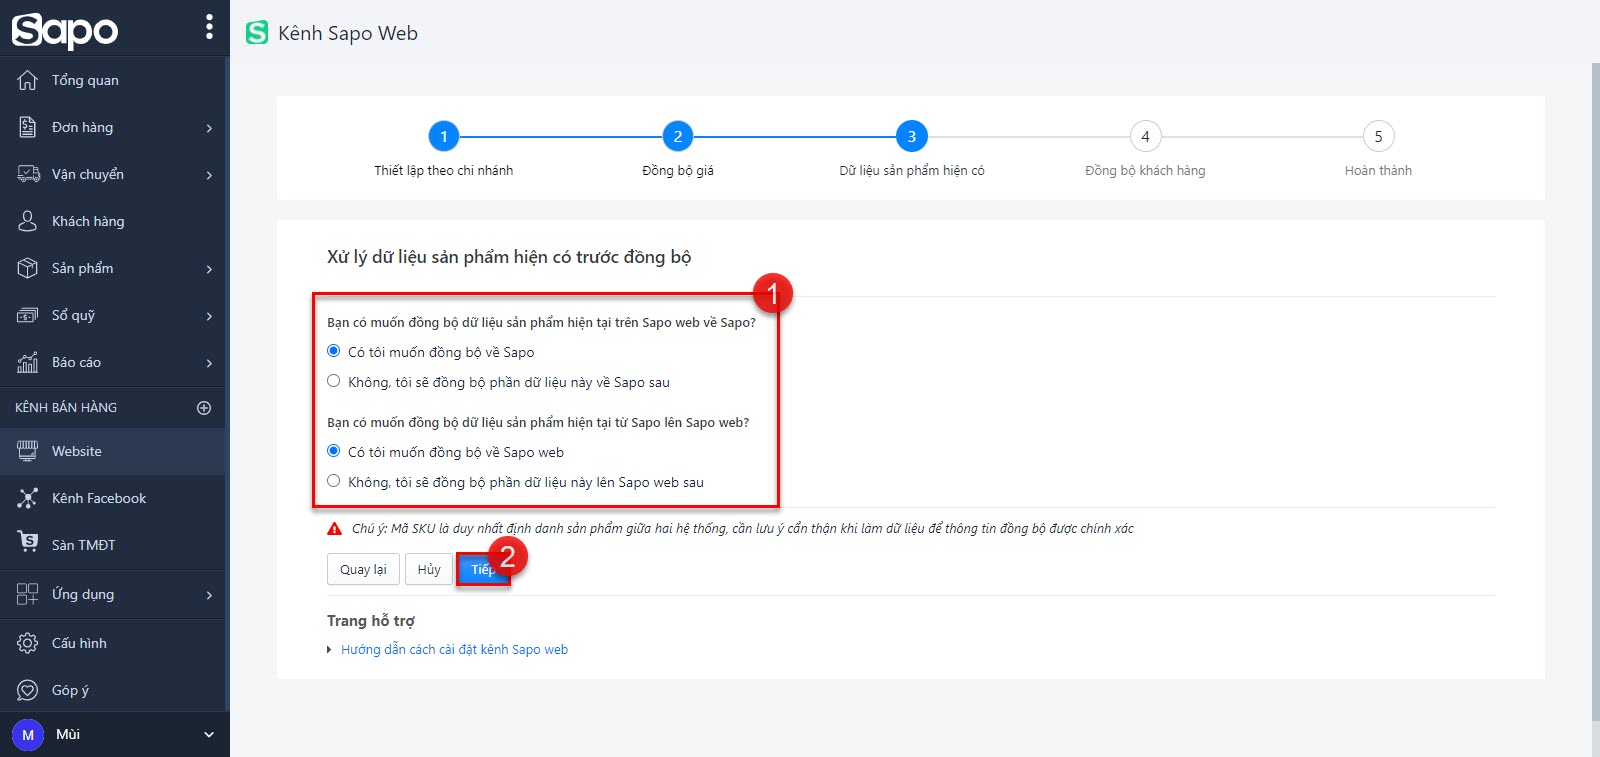Select 'Có tôi muốn đồng bộ về Sapo web'
1600x757 pixels.
[x=334, y=451]
